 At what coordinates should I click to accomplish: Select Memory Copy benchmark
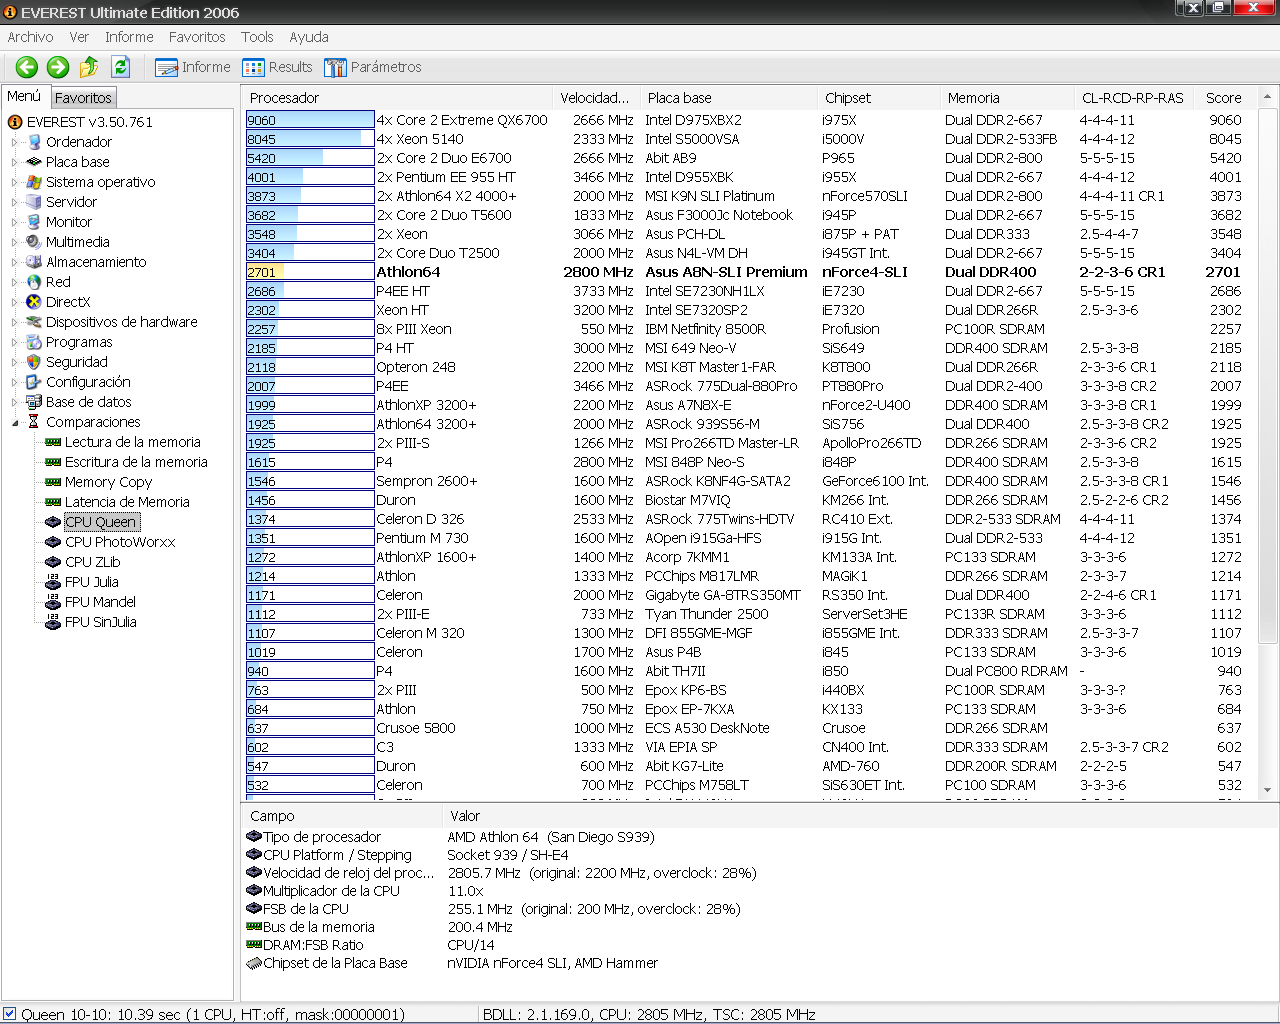pyautogui.click(x=108, y=482)
